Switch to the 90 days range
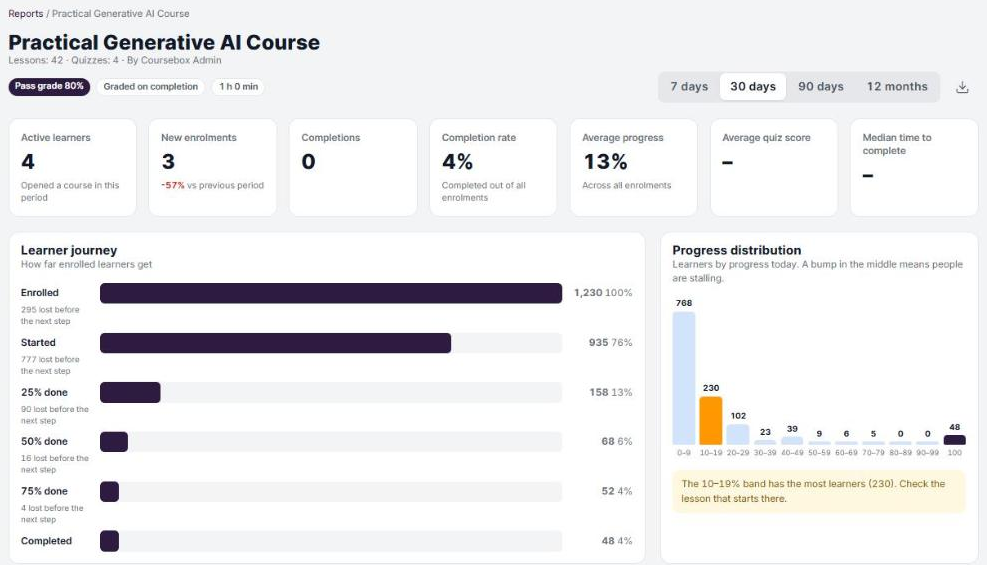The height and width of the screenshot is (565, 987). click(x=821, y=86)
